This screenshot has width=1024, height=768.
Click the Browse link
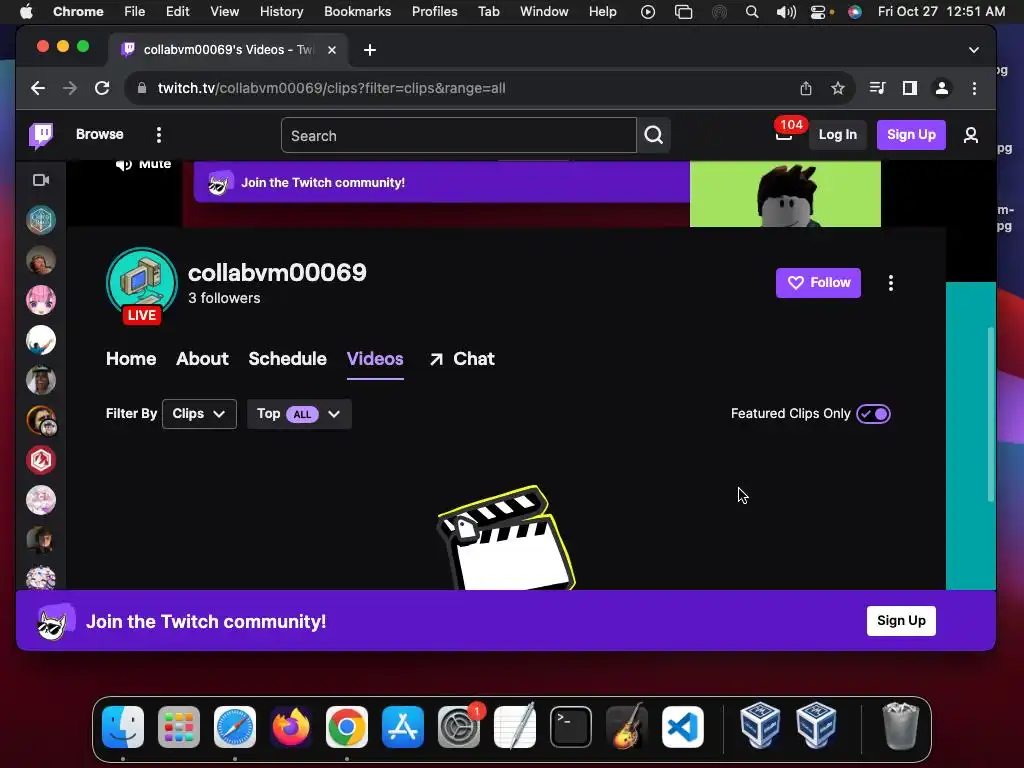click(99, 135)
